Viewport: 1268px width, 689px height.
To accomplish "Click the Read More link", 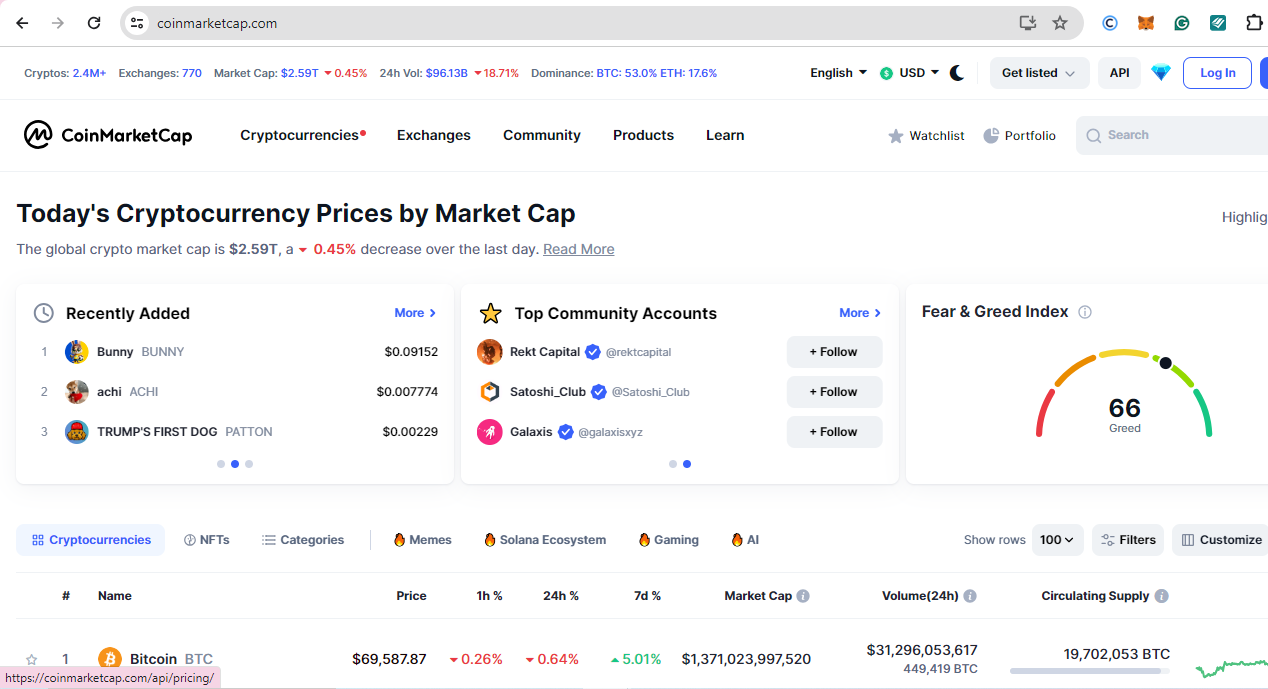I will (579, 249).
